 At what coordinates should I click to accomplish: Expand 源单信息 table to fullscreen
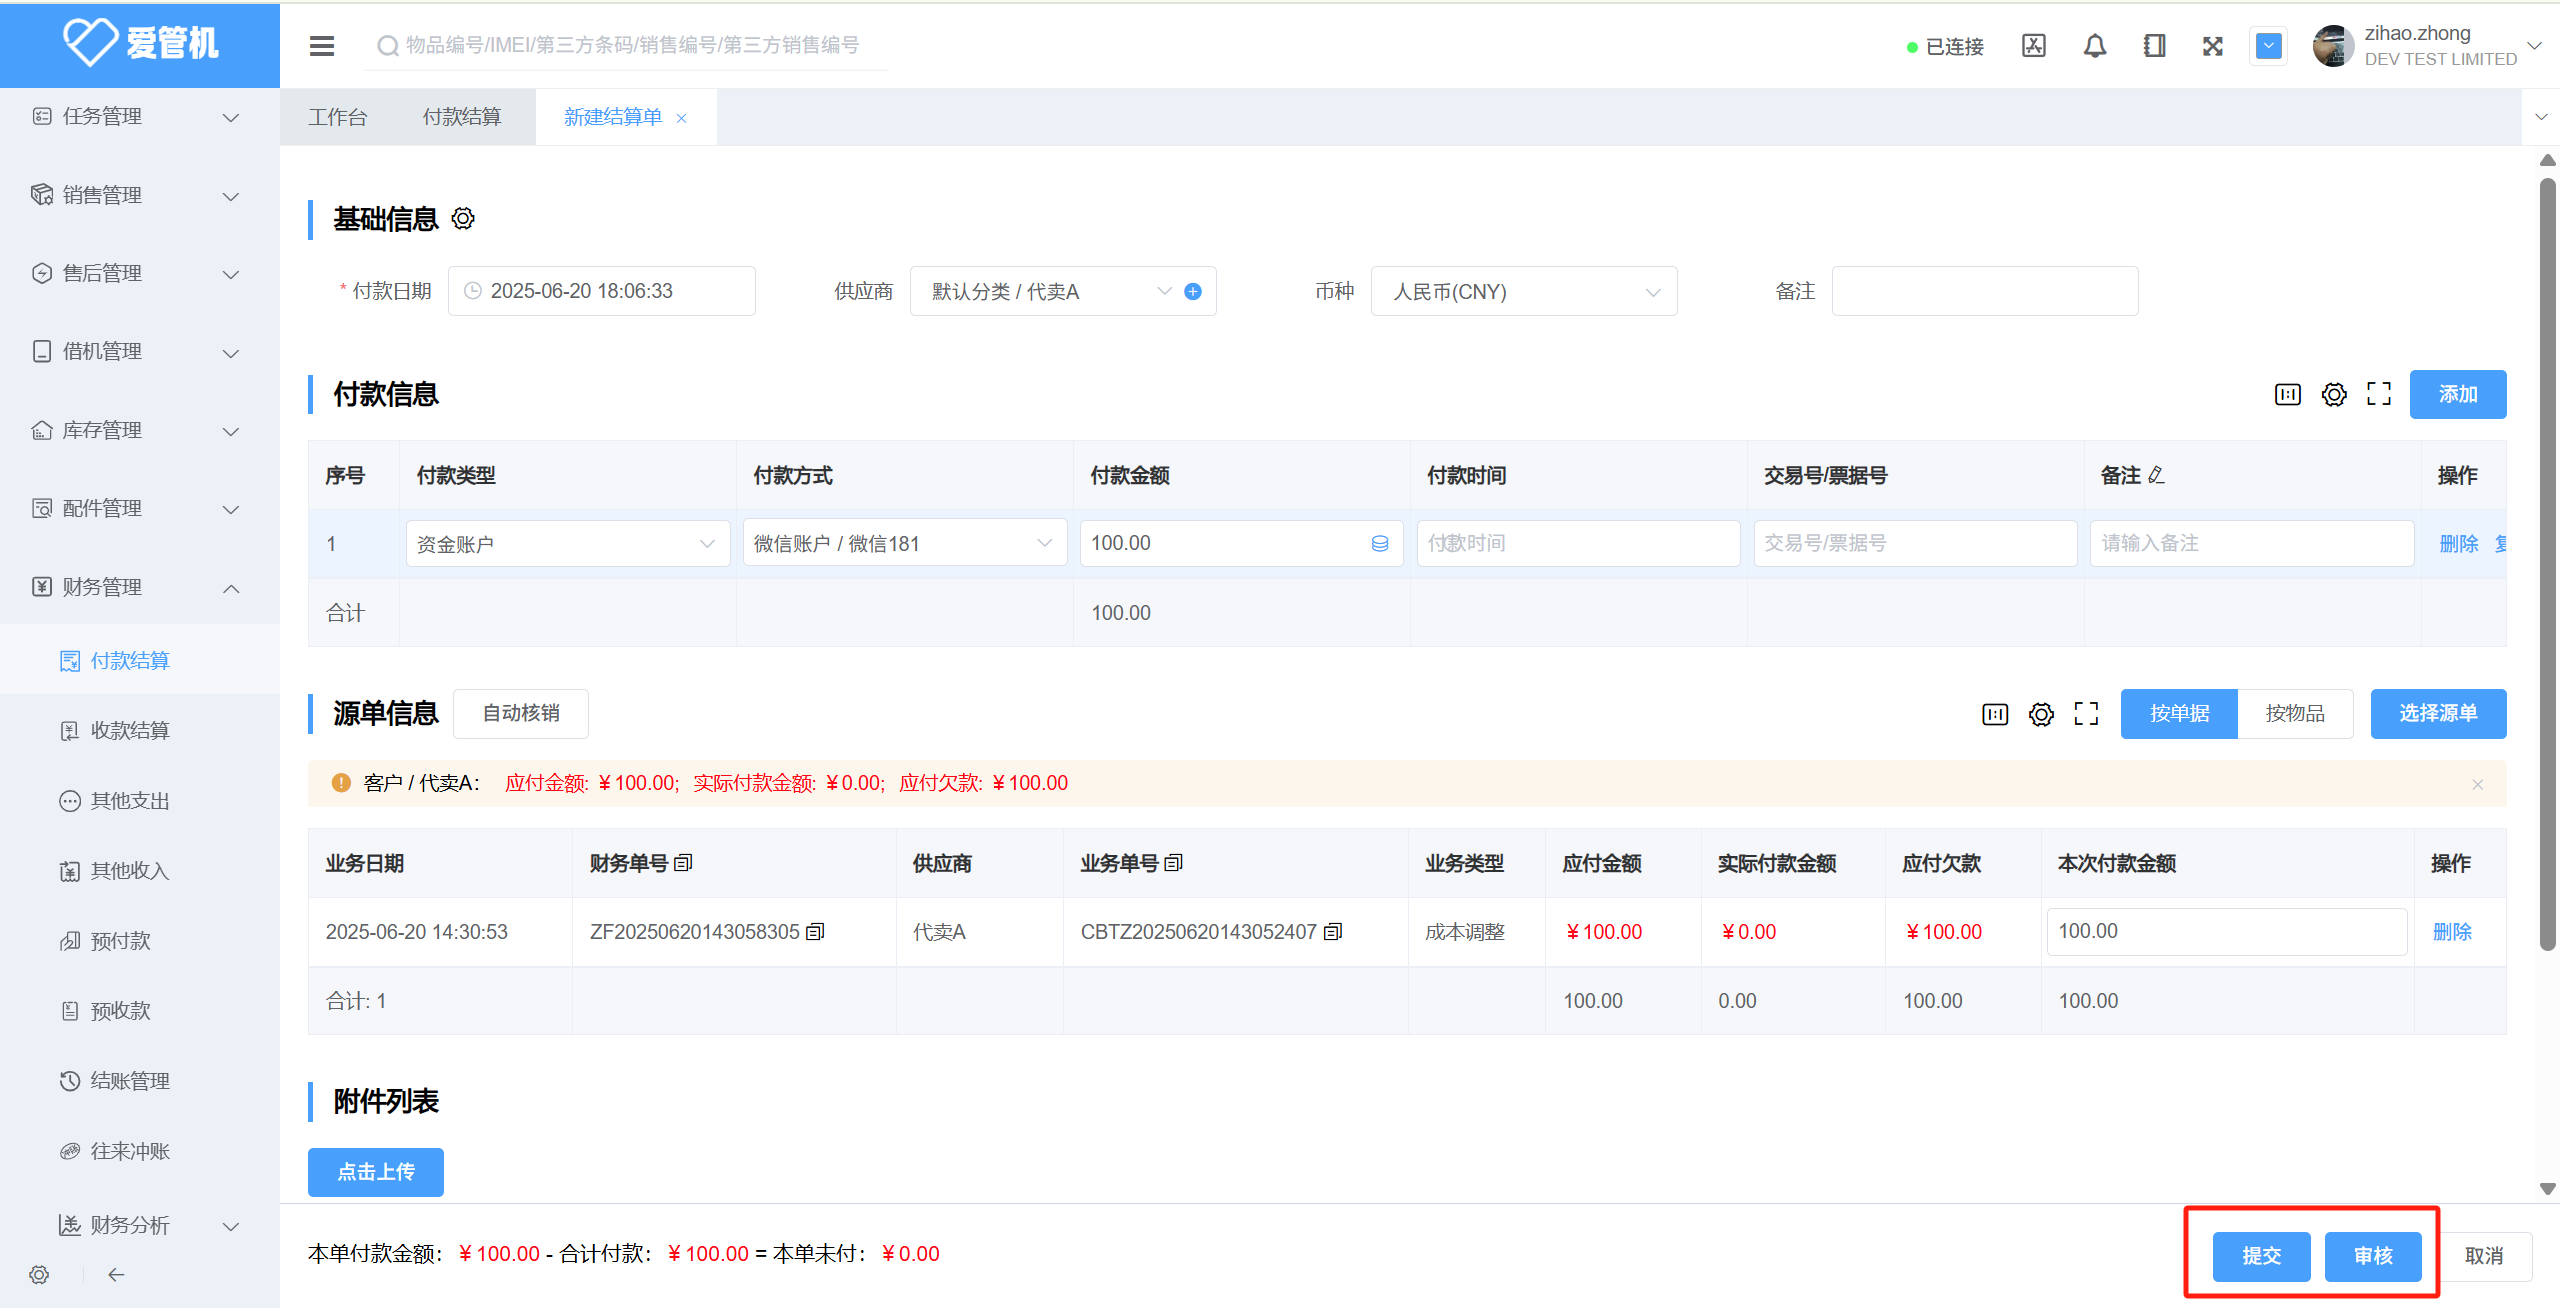point(2086,714)
